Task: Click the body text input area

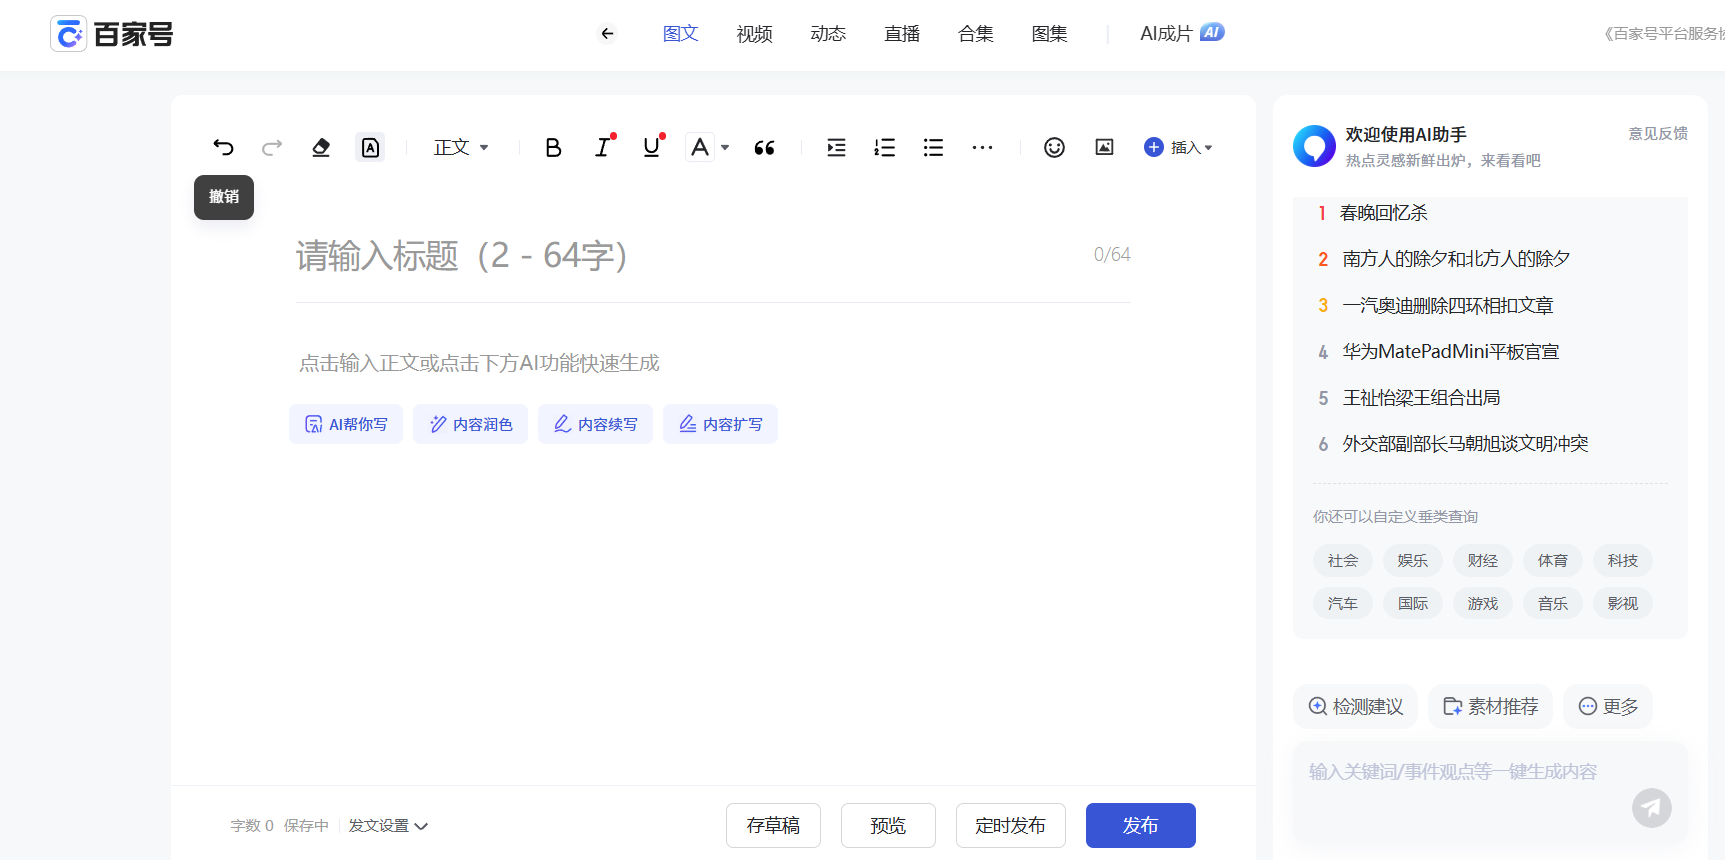Action: [713, 363]
